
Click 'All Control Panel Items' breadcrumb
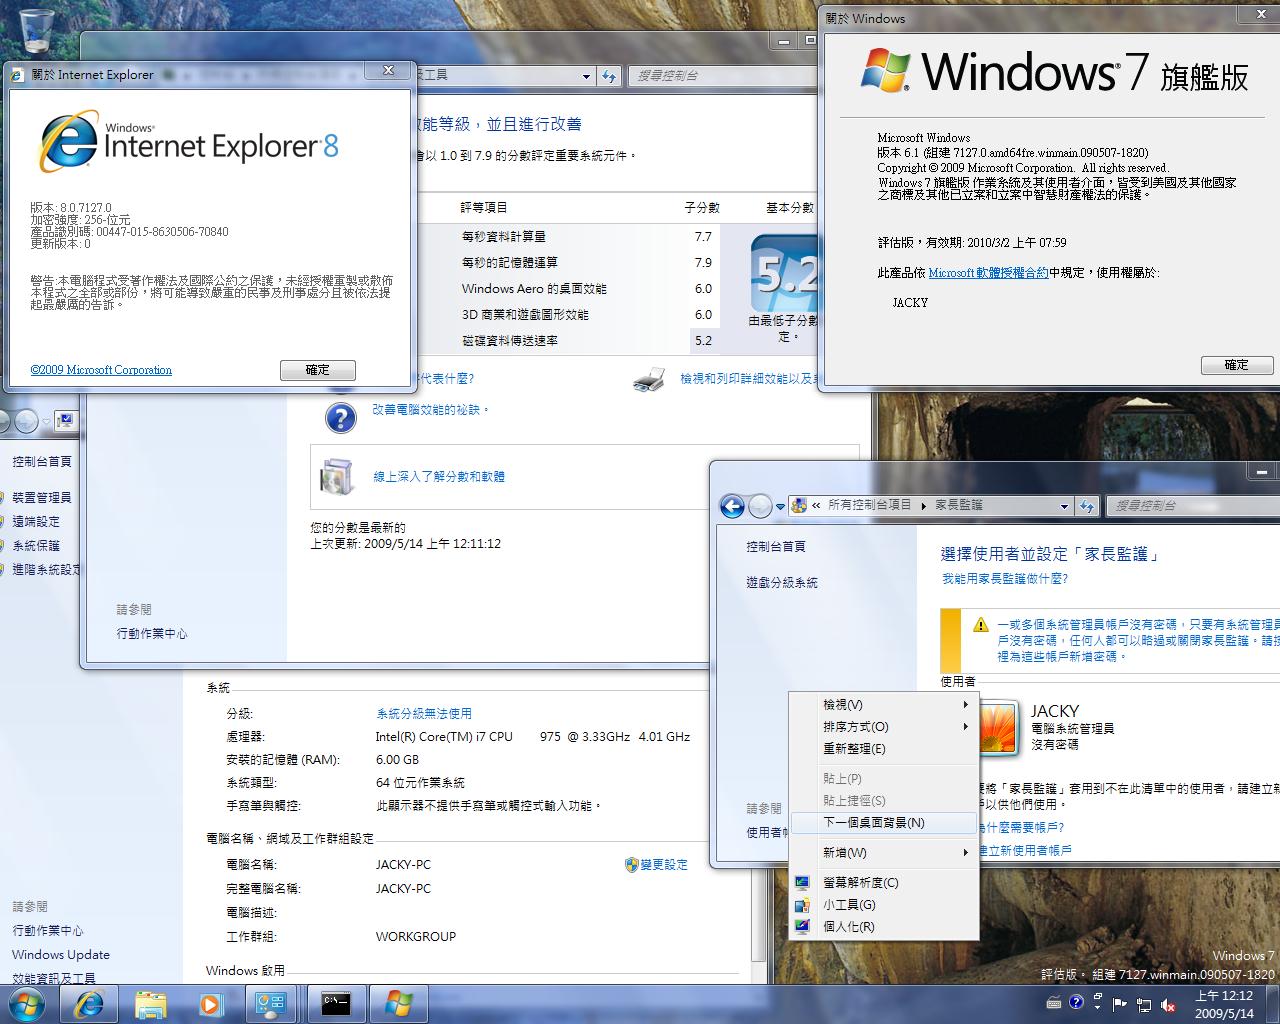[x=870, y=506]
